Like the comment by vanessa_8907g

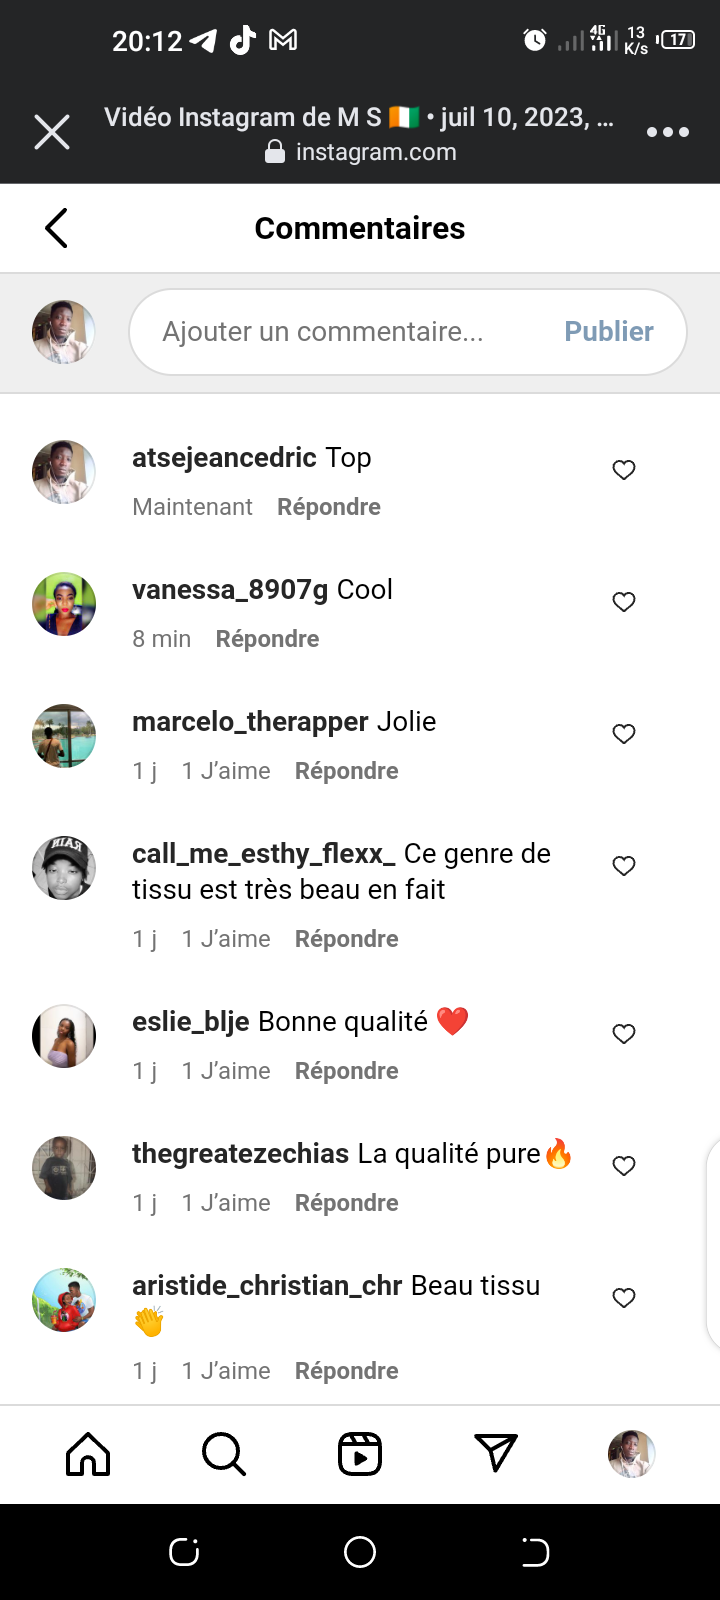(624, 602)
